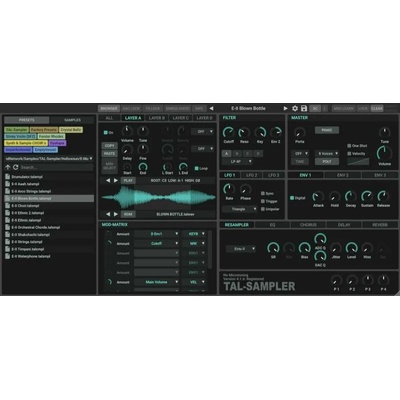Click the Filter Key knob
400x400 pixels.
click(260, 133)
